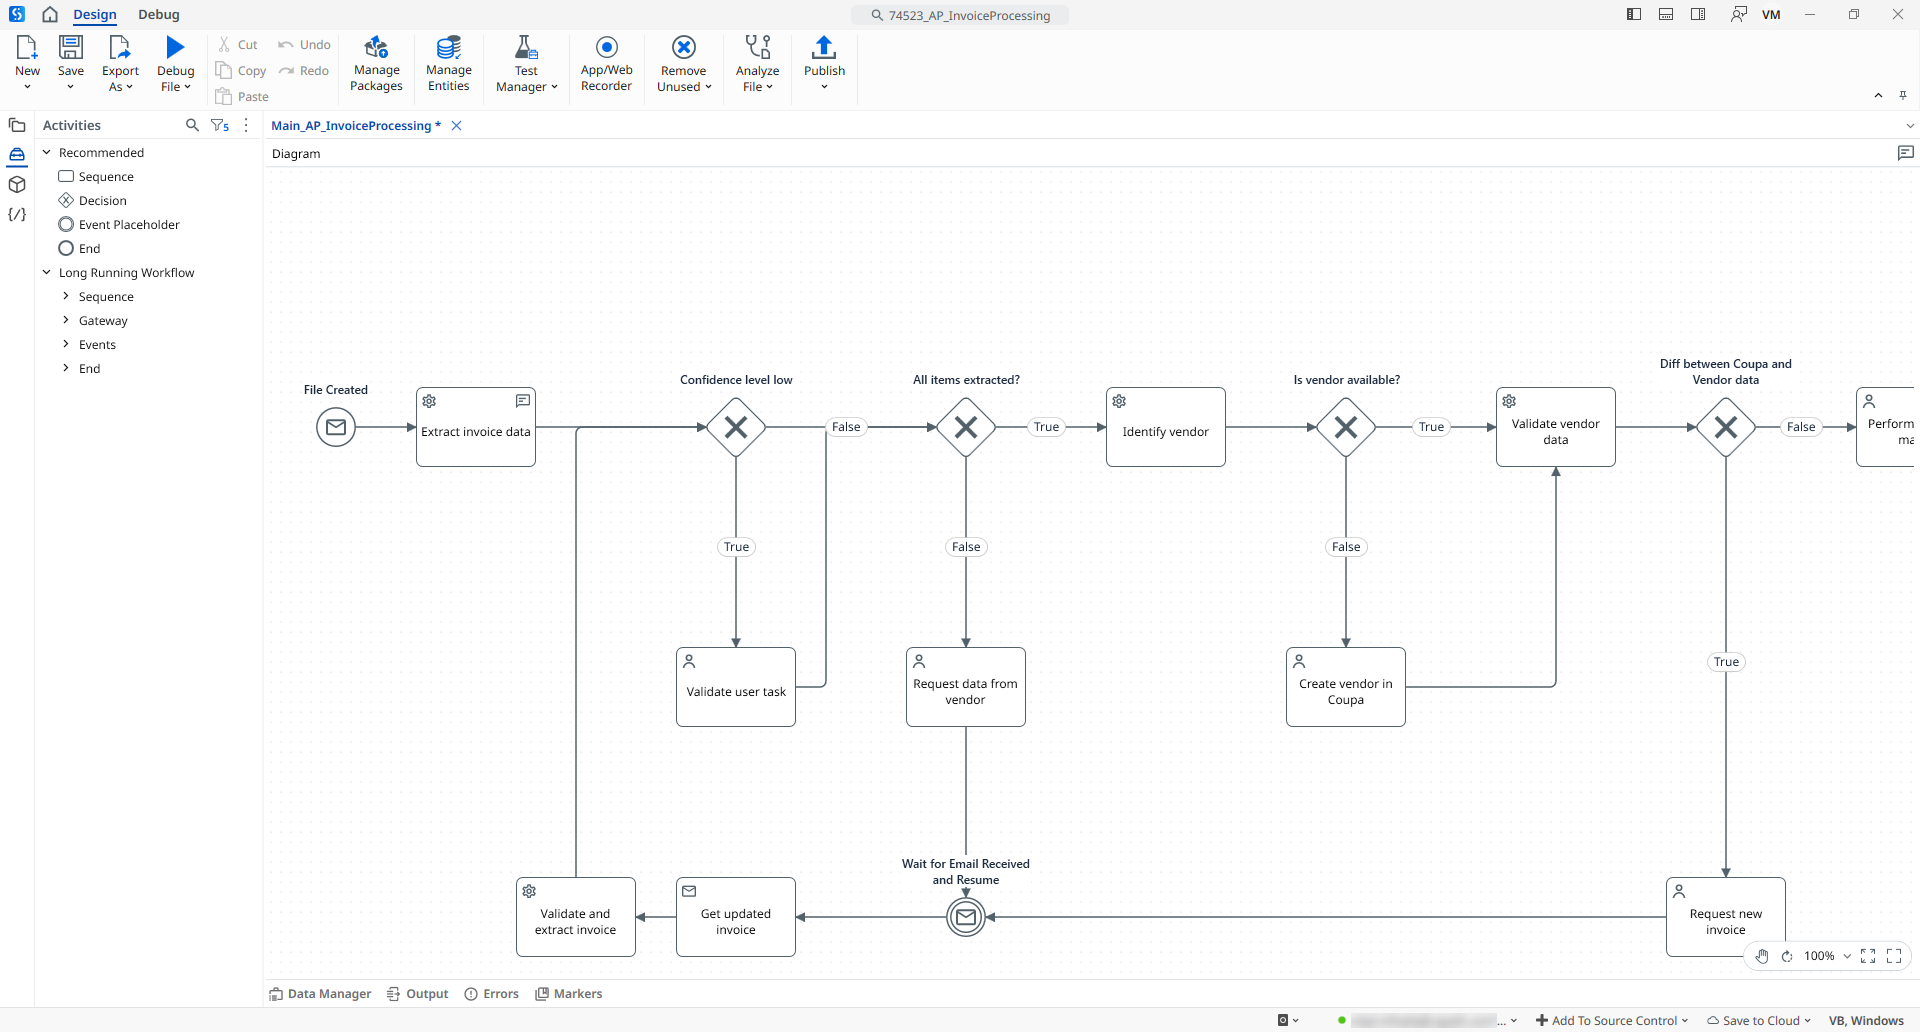Open the 100% zoom level control
1920x1032 pixels.
[x=1826, y=957]
